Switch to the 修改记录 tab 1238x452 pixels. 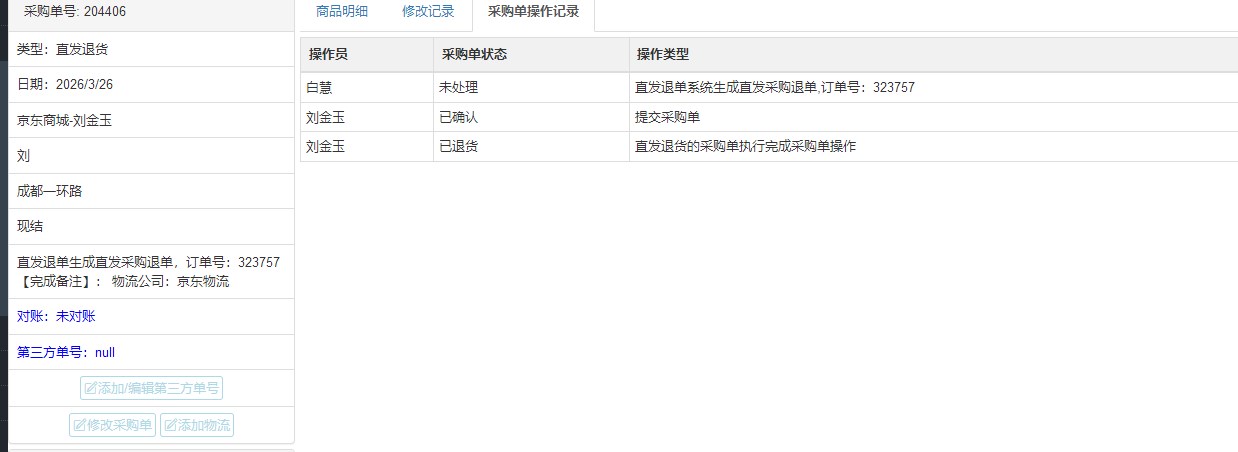point(428,12)
